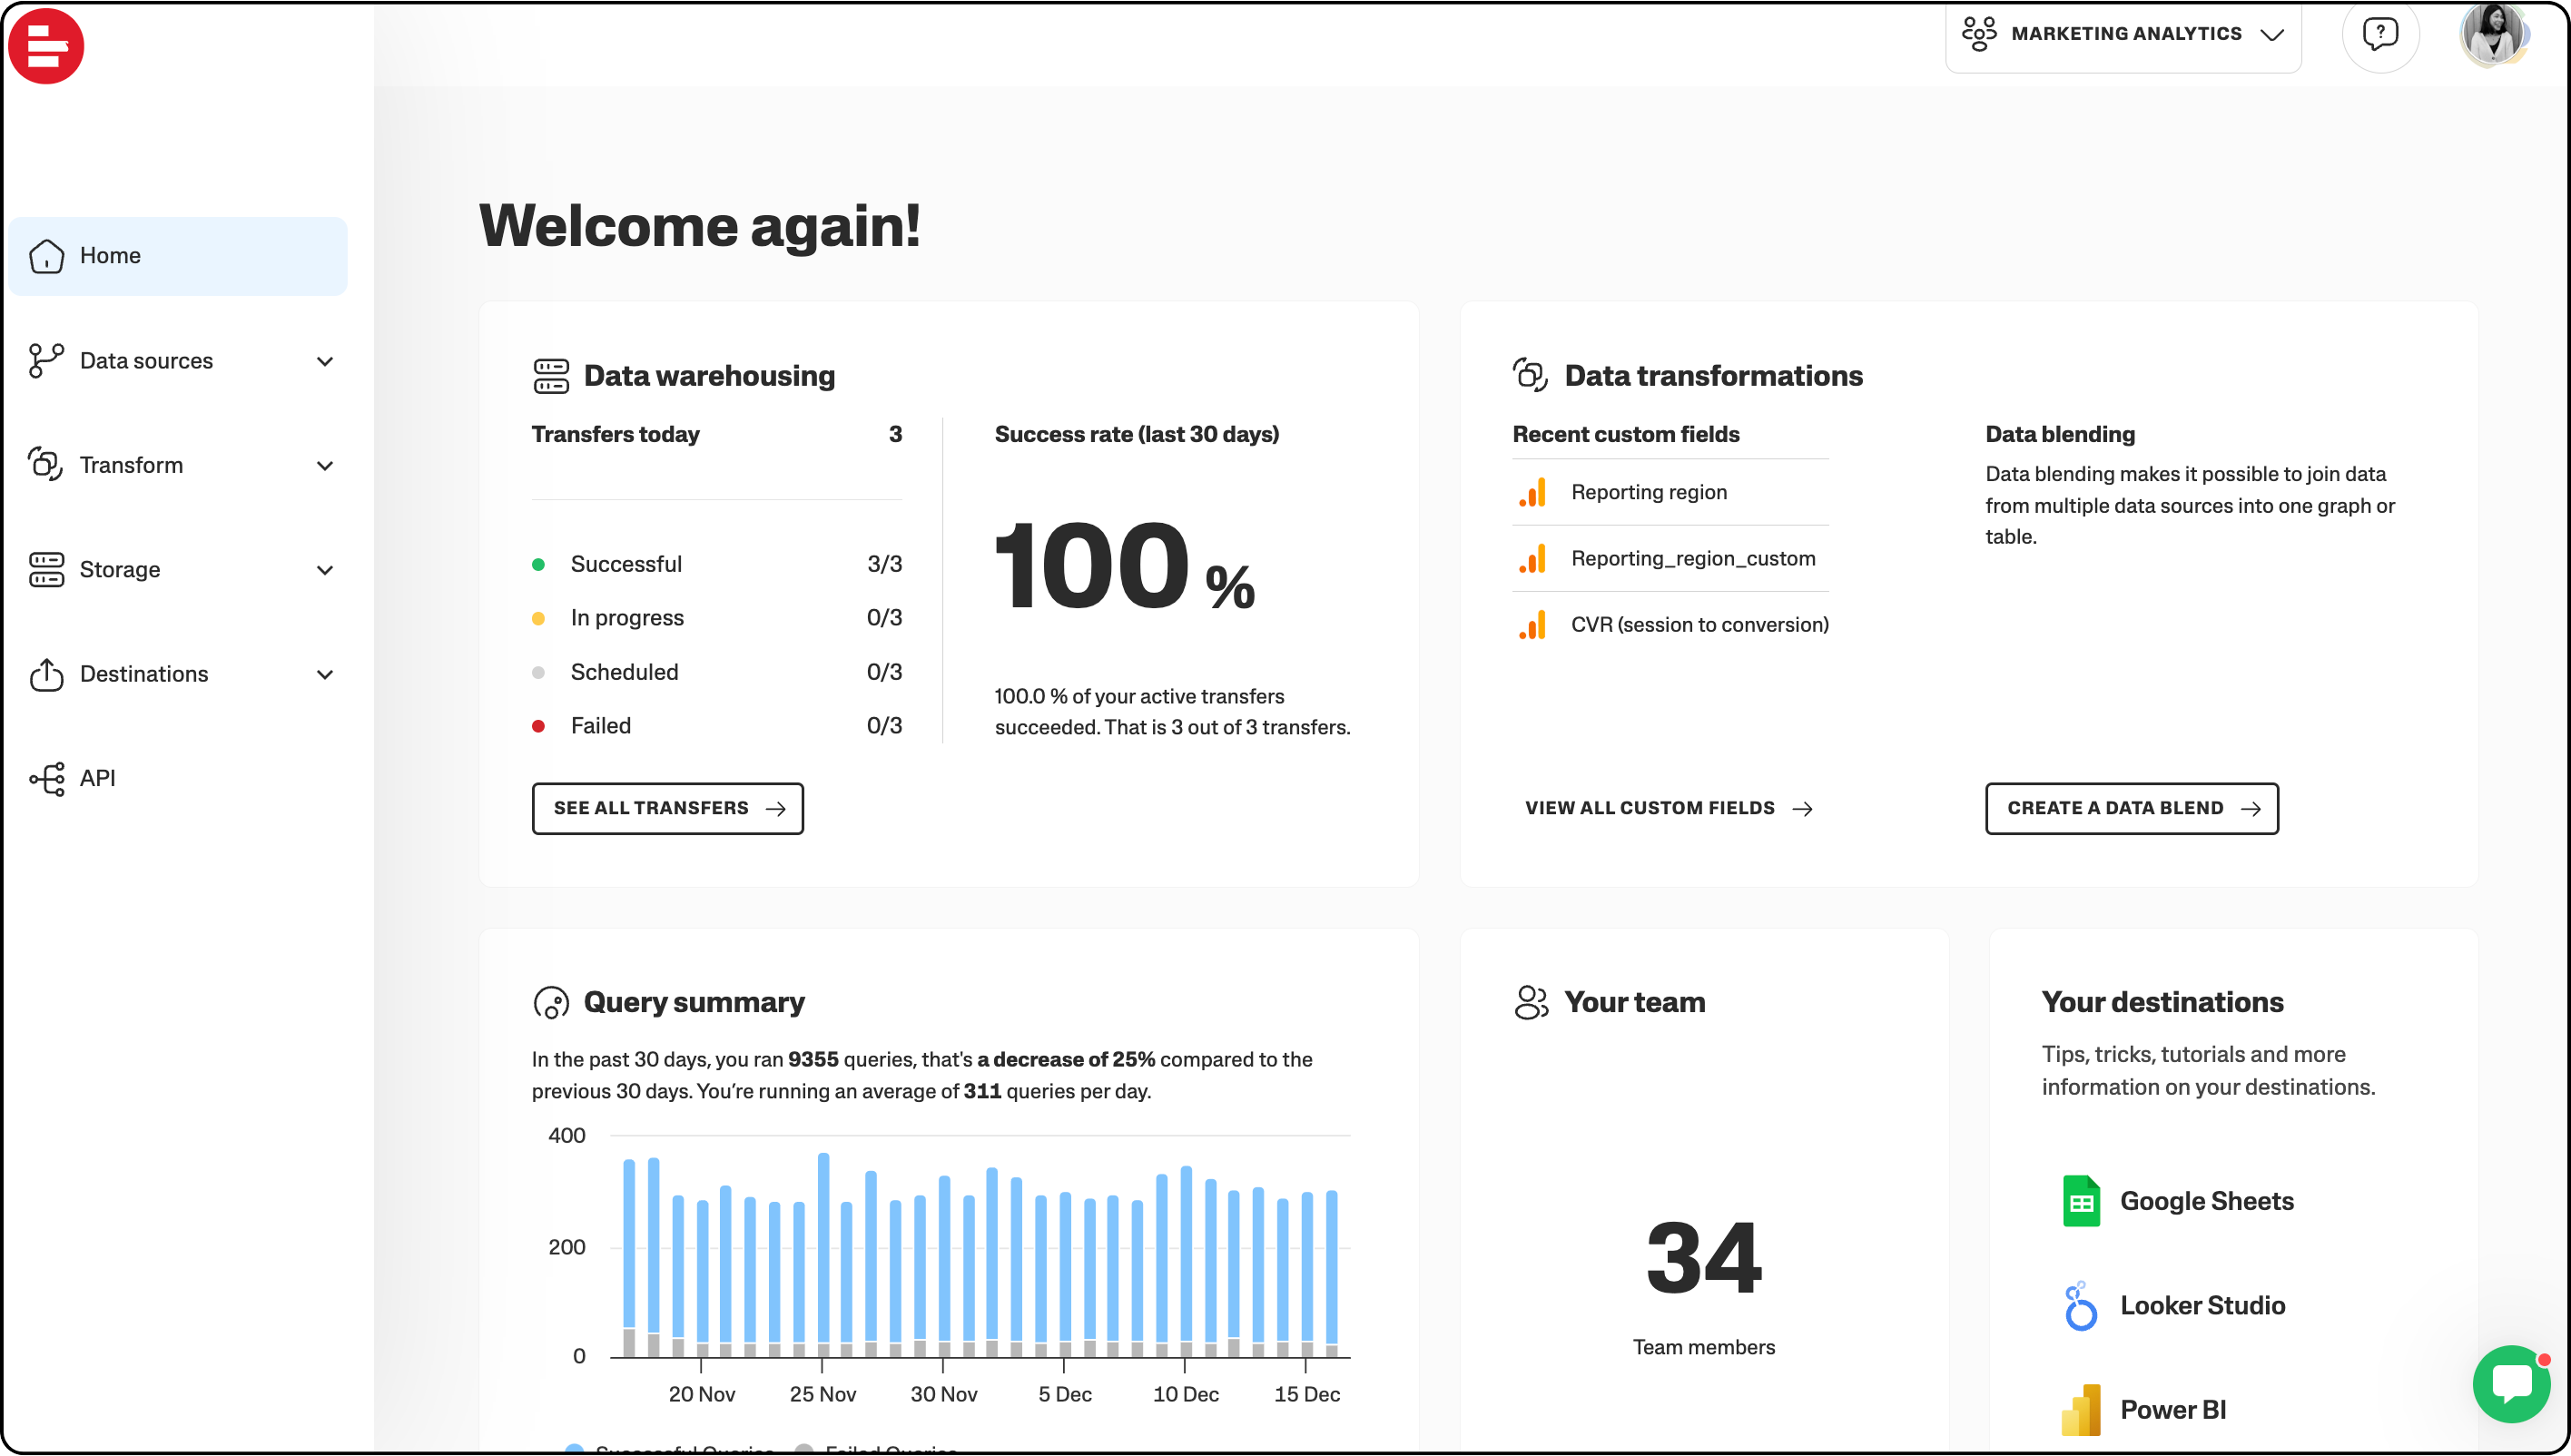This screenshot has width=2571, height=1456.
Task: Open the help question-mark icon
Action: click(2380, 34)
